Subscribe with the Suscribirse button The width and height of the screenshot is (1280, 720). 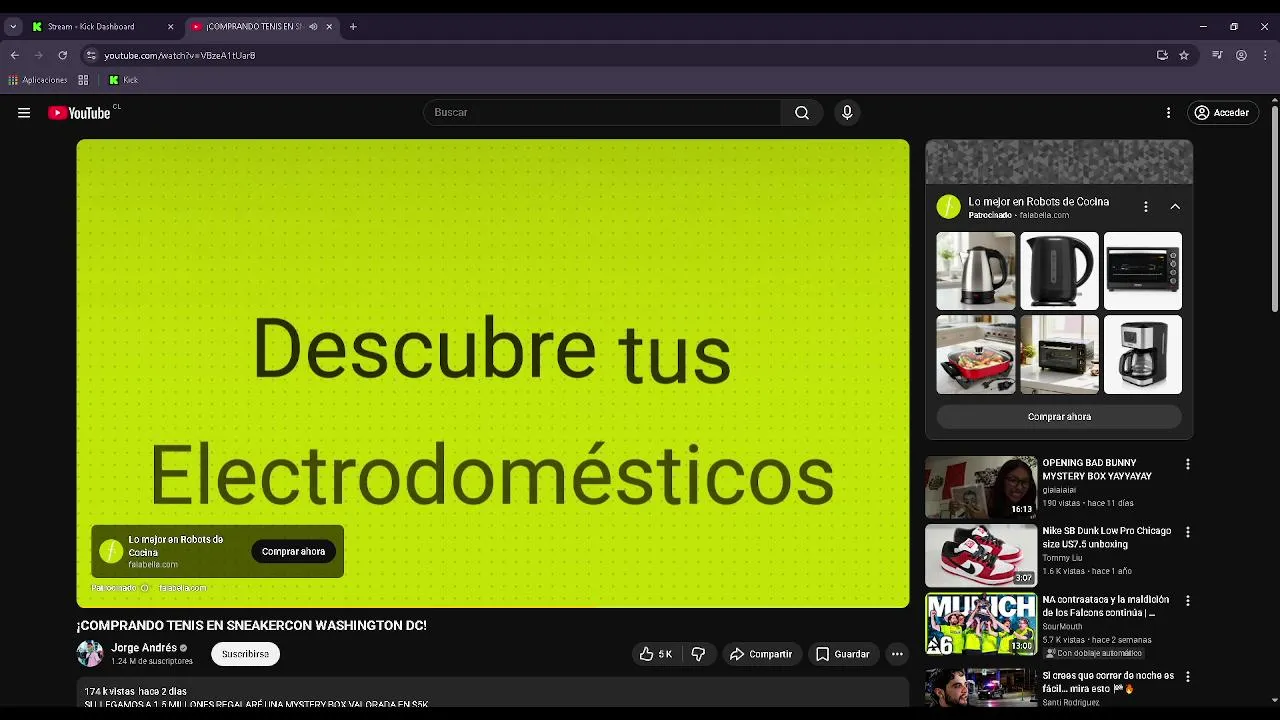[x=245, y=654]
